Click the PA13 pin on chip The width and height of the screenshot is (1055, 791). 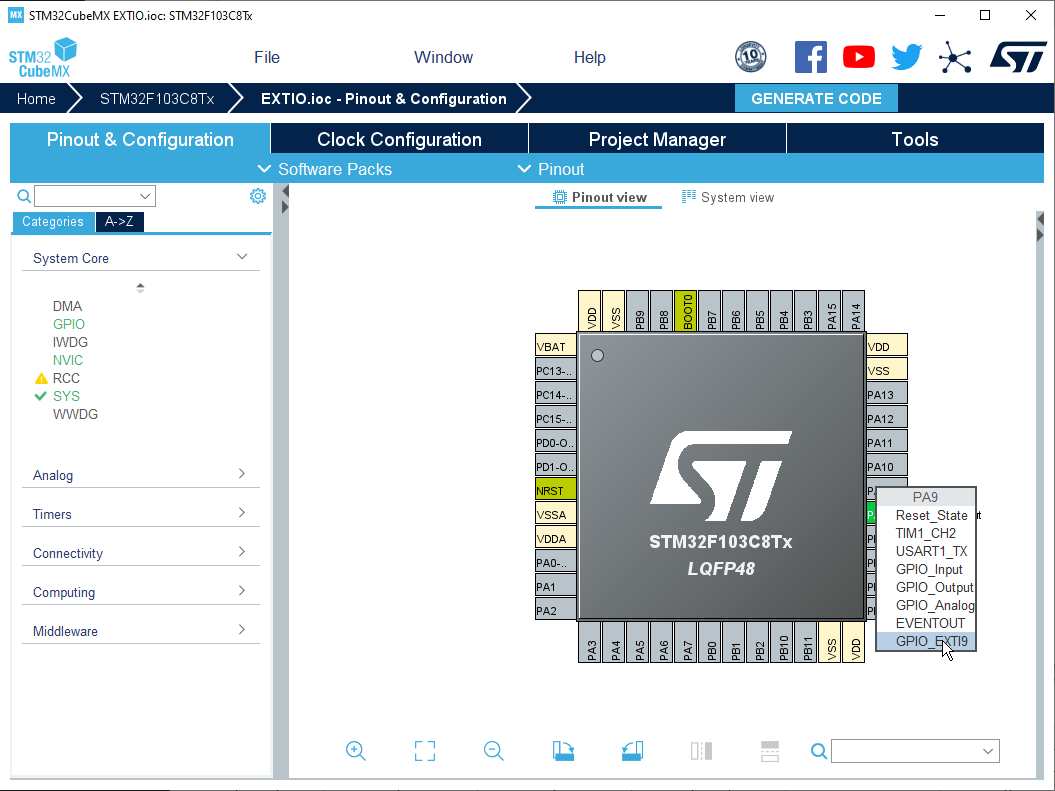coord(887,394)
